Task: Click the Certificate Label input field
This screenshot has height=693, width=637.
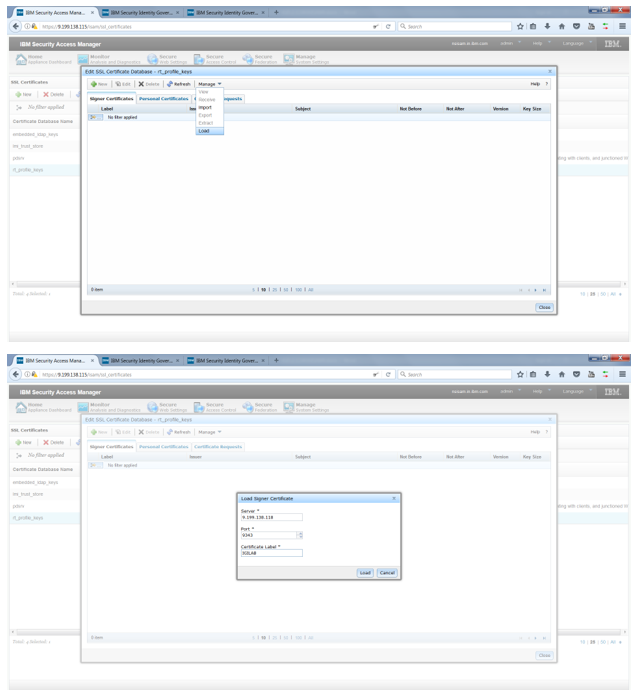Action: pos(271,553)
